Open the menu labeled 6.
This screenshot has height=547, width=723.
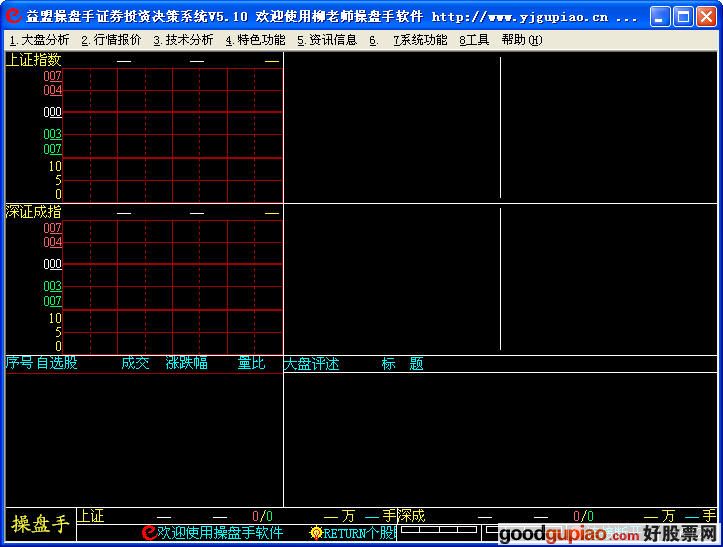click(x=373, y=40)
